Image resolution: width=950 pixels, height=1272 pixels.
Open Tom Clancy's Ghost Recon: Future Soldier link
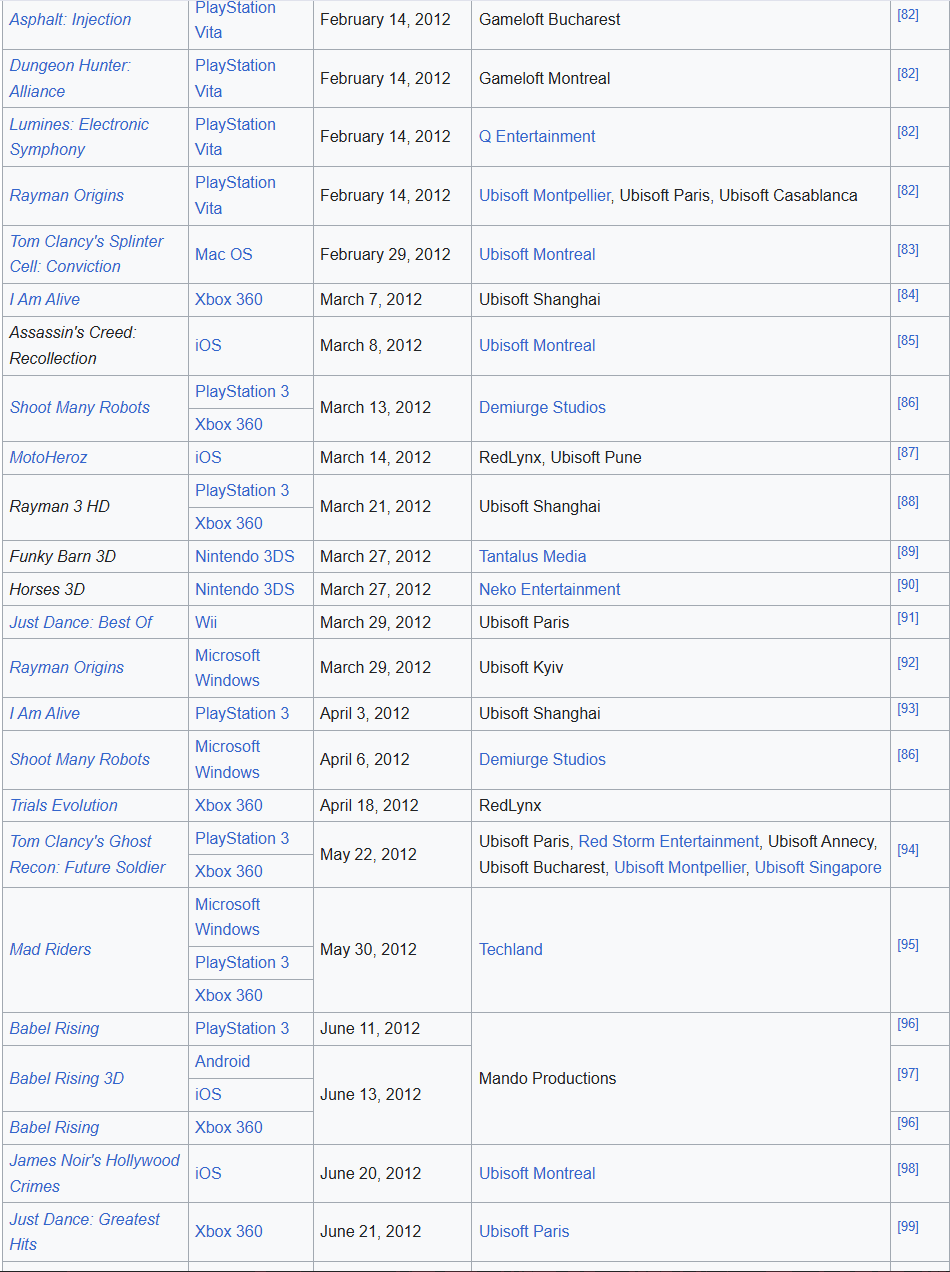pos(88,854)
